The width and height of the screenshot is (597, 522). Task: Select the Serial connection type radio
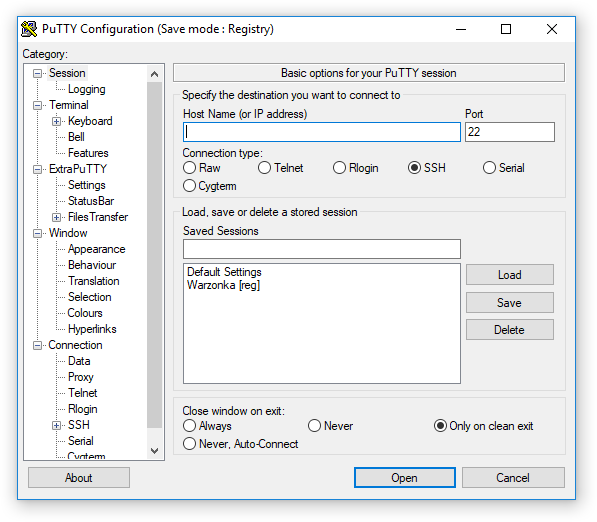(503, 168)
